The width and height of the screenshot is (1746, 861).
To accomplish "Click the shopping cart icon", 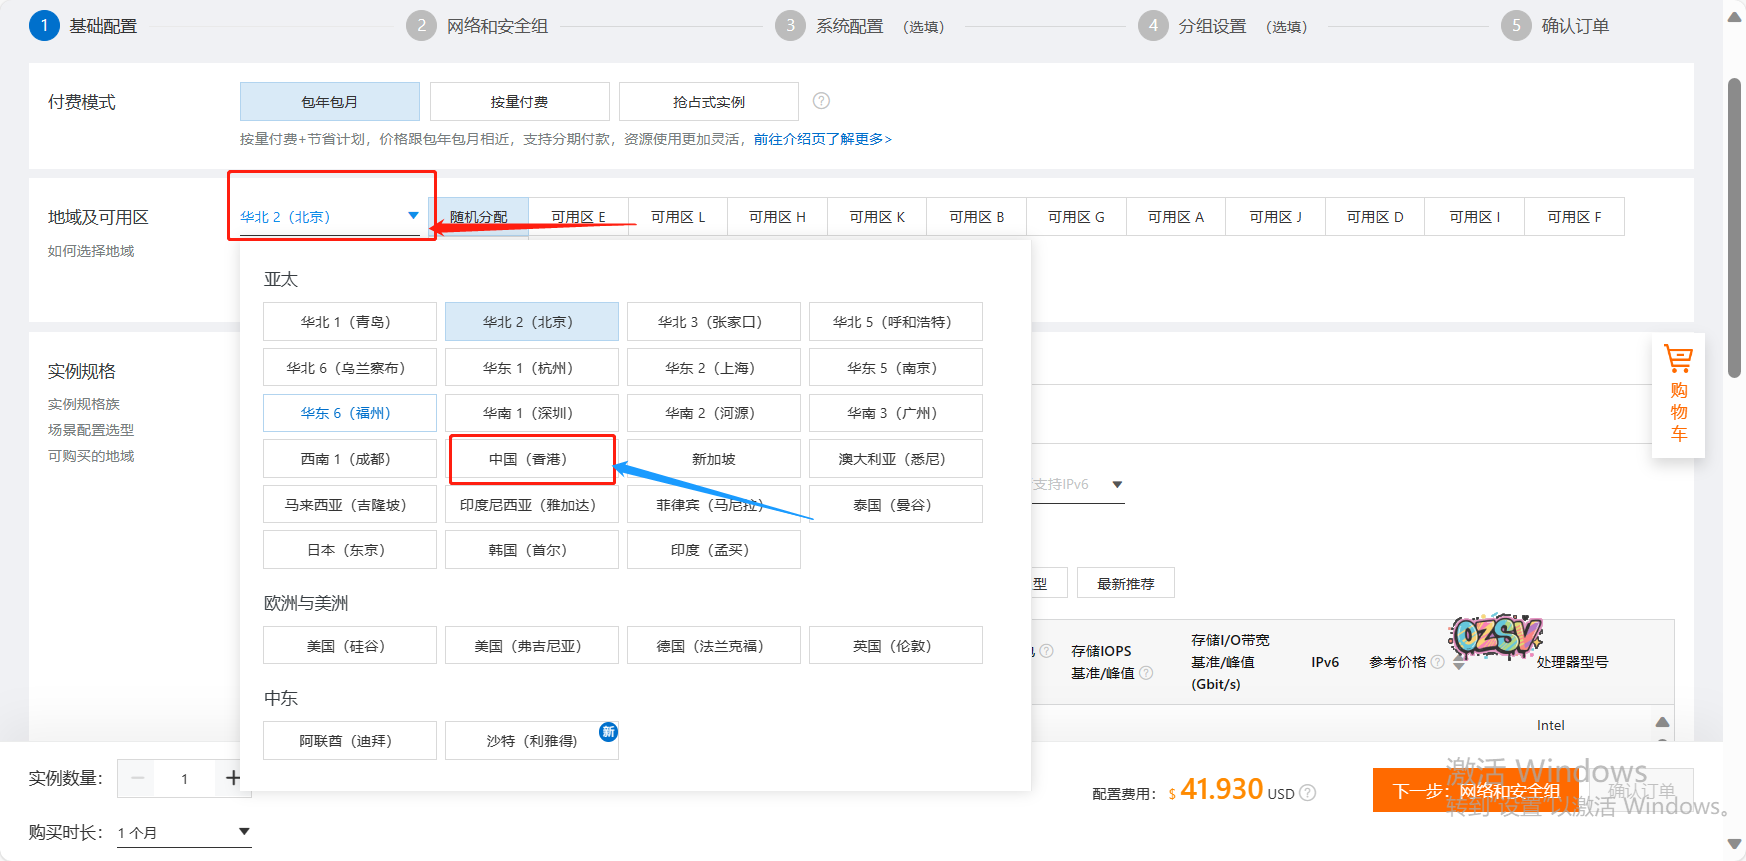I will tap(1678, 359).
